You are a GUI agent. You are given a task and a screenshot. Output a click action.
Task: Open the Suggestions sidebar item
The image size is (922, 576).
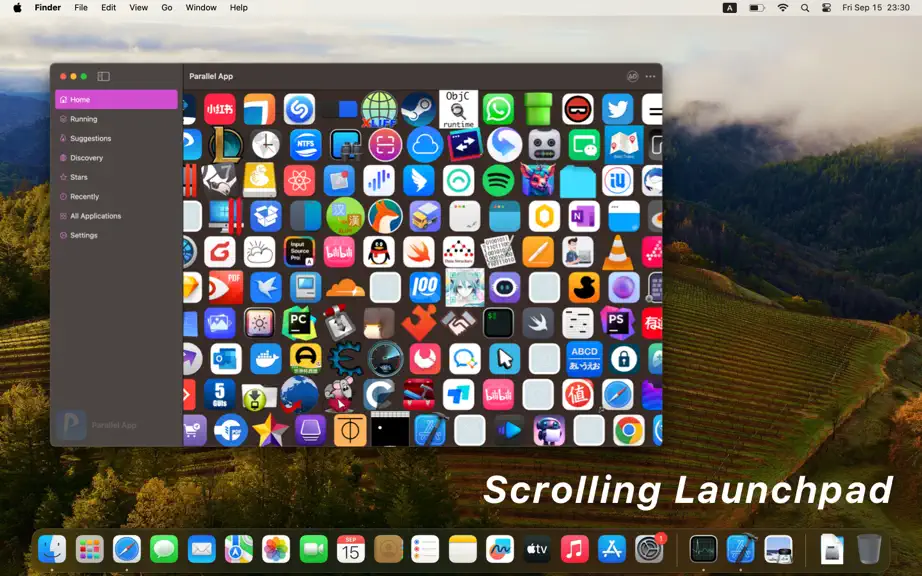(x=116, y=138)
